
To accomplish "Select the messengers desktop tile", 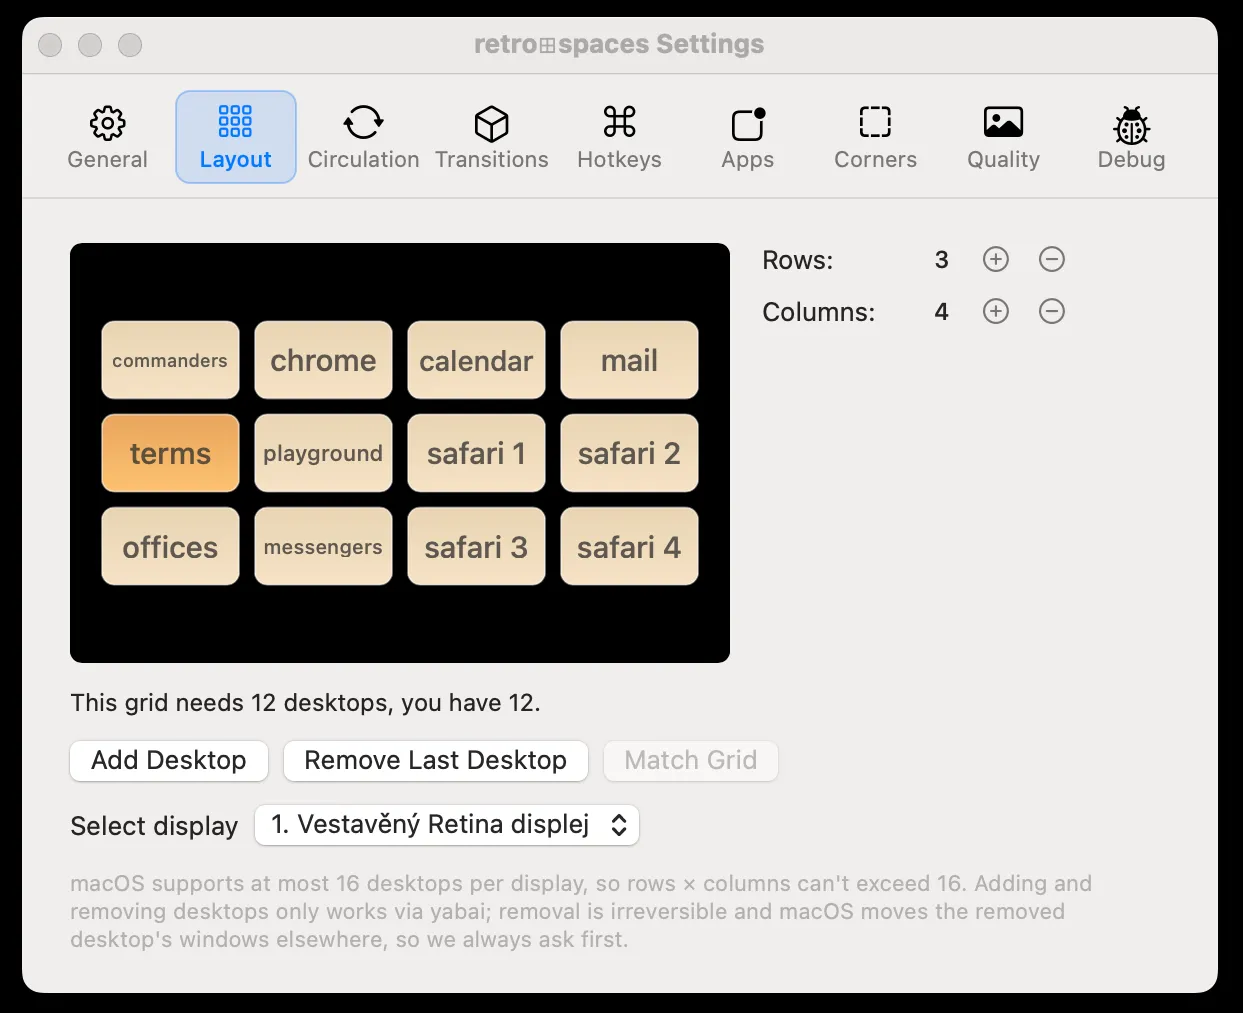I will [x=323, y=546].
